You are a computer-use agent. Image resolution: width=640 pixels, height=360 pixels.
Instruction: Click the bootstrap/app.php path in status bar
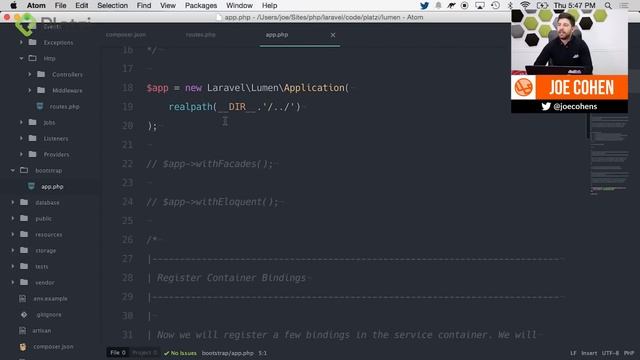(x=228, y=353)
